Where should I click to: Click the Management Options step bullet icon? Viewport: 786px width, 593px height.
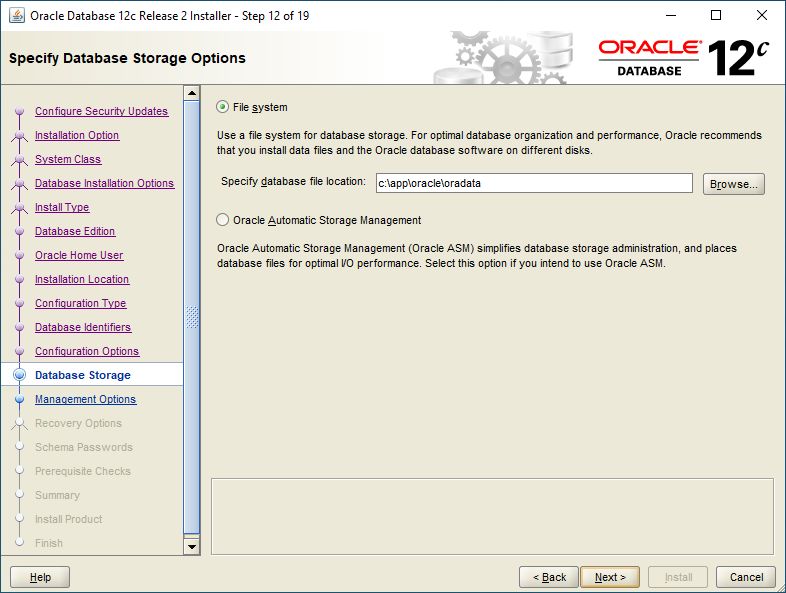pos(20,400)
